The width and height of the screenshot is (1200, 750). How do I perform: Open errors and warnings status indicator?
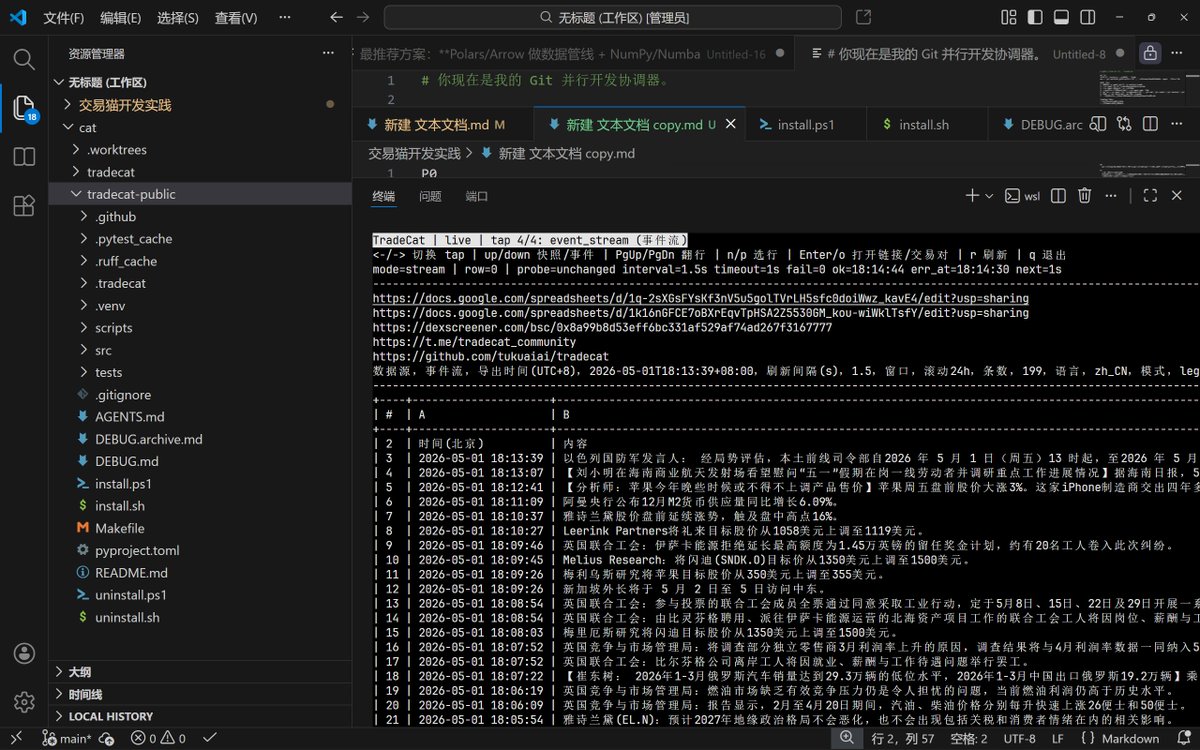click(157, 739)
